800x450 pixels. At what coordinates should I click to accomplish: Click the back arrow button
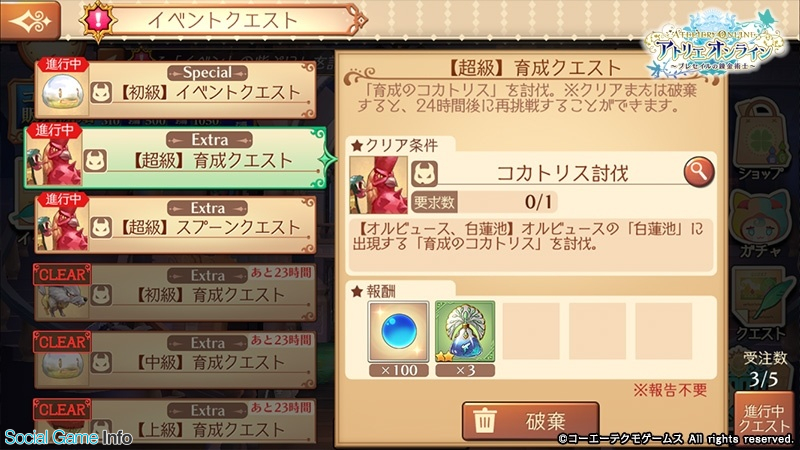(30, 21)
